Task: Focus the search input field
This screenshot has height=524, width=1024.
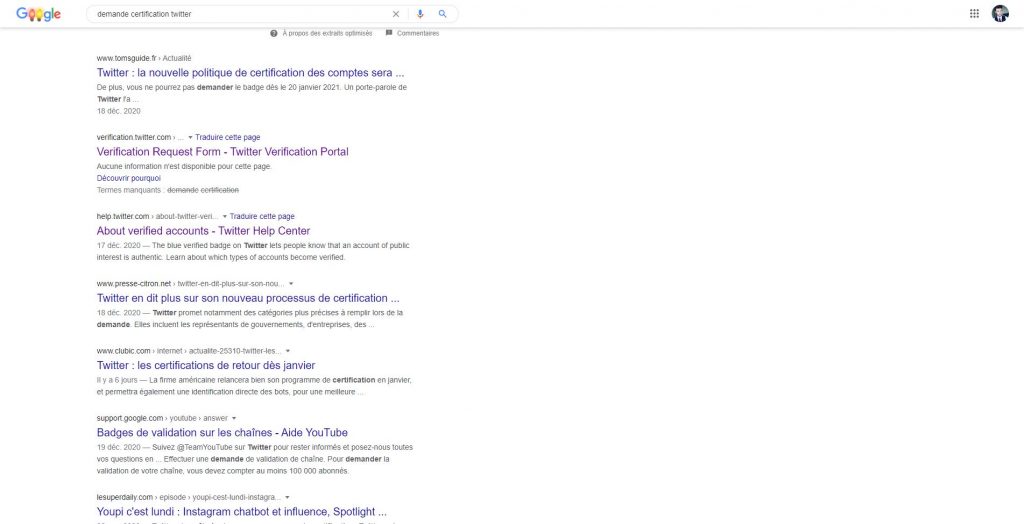Action: 240,14
